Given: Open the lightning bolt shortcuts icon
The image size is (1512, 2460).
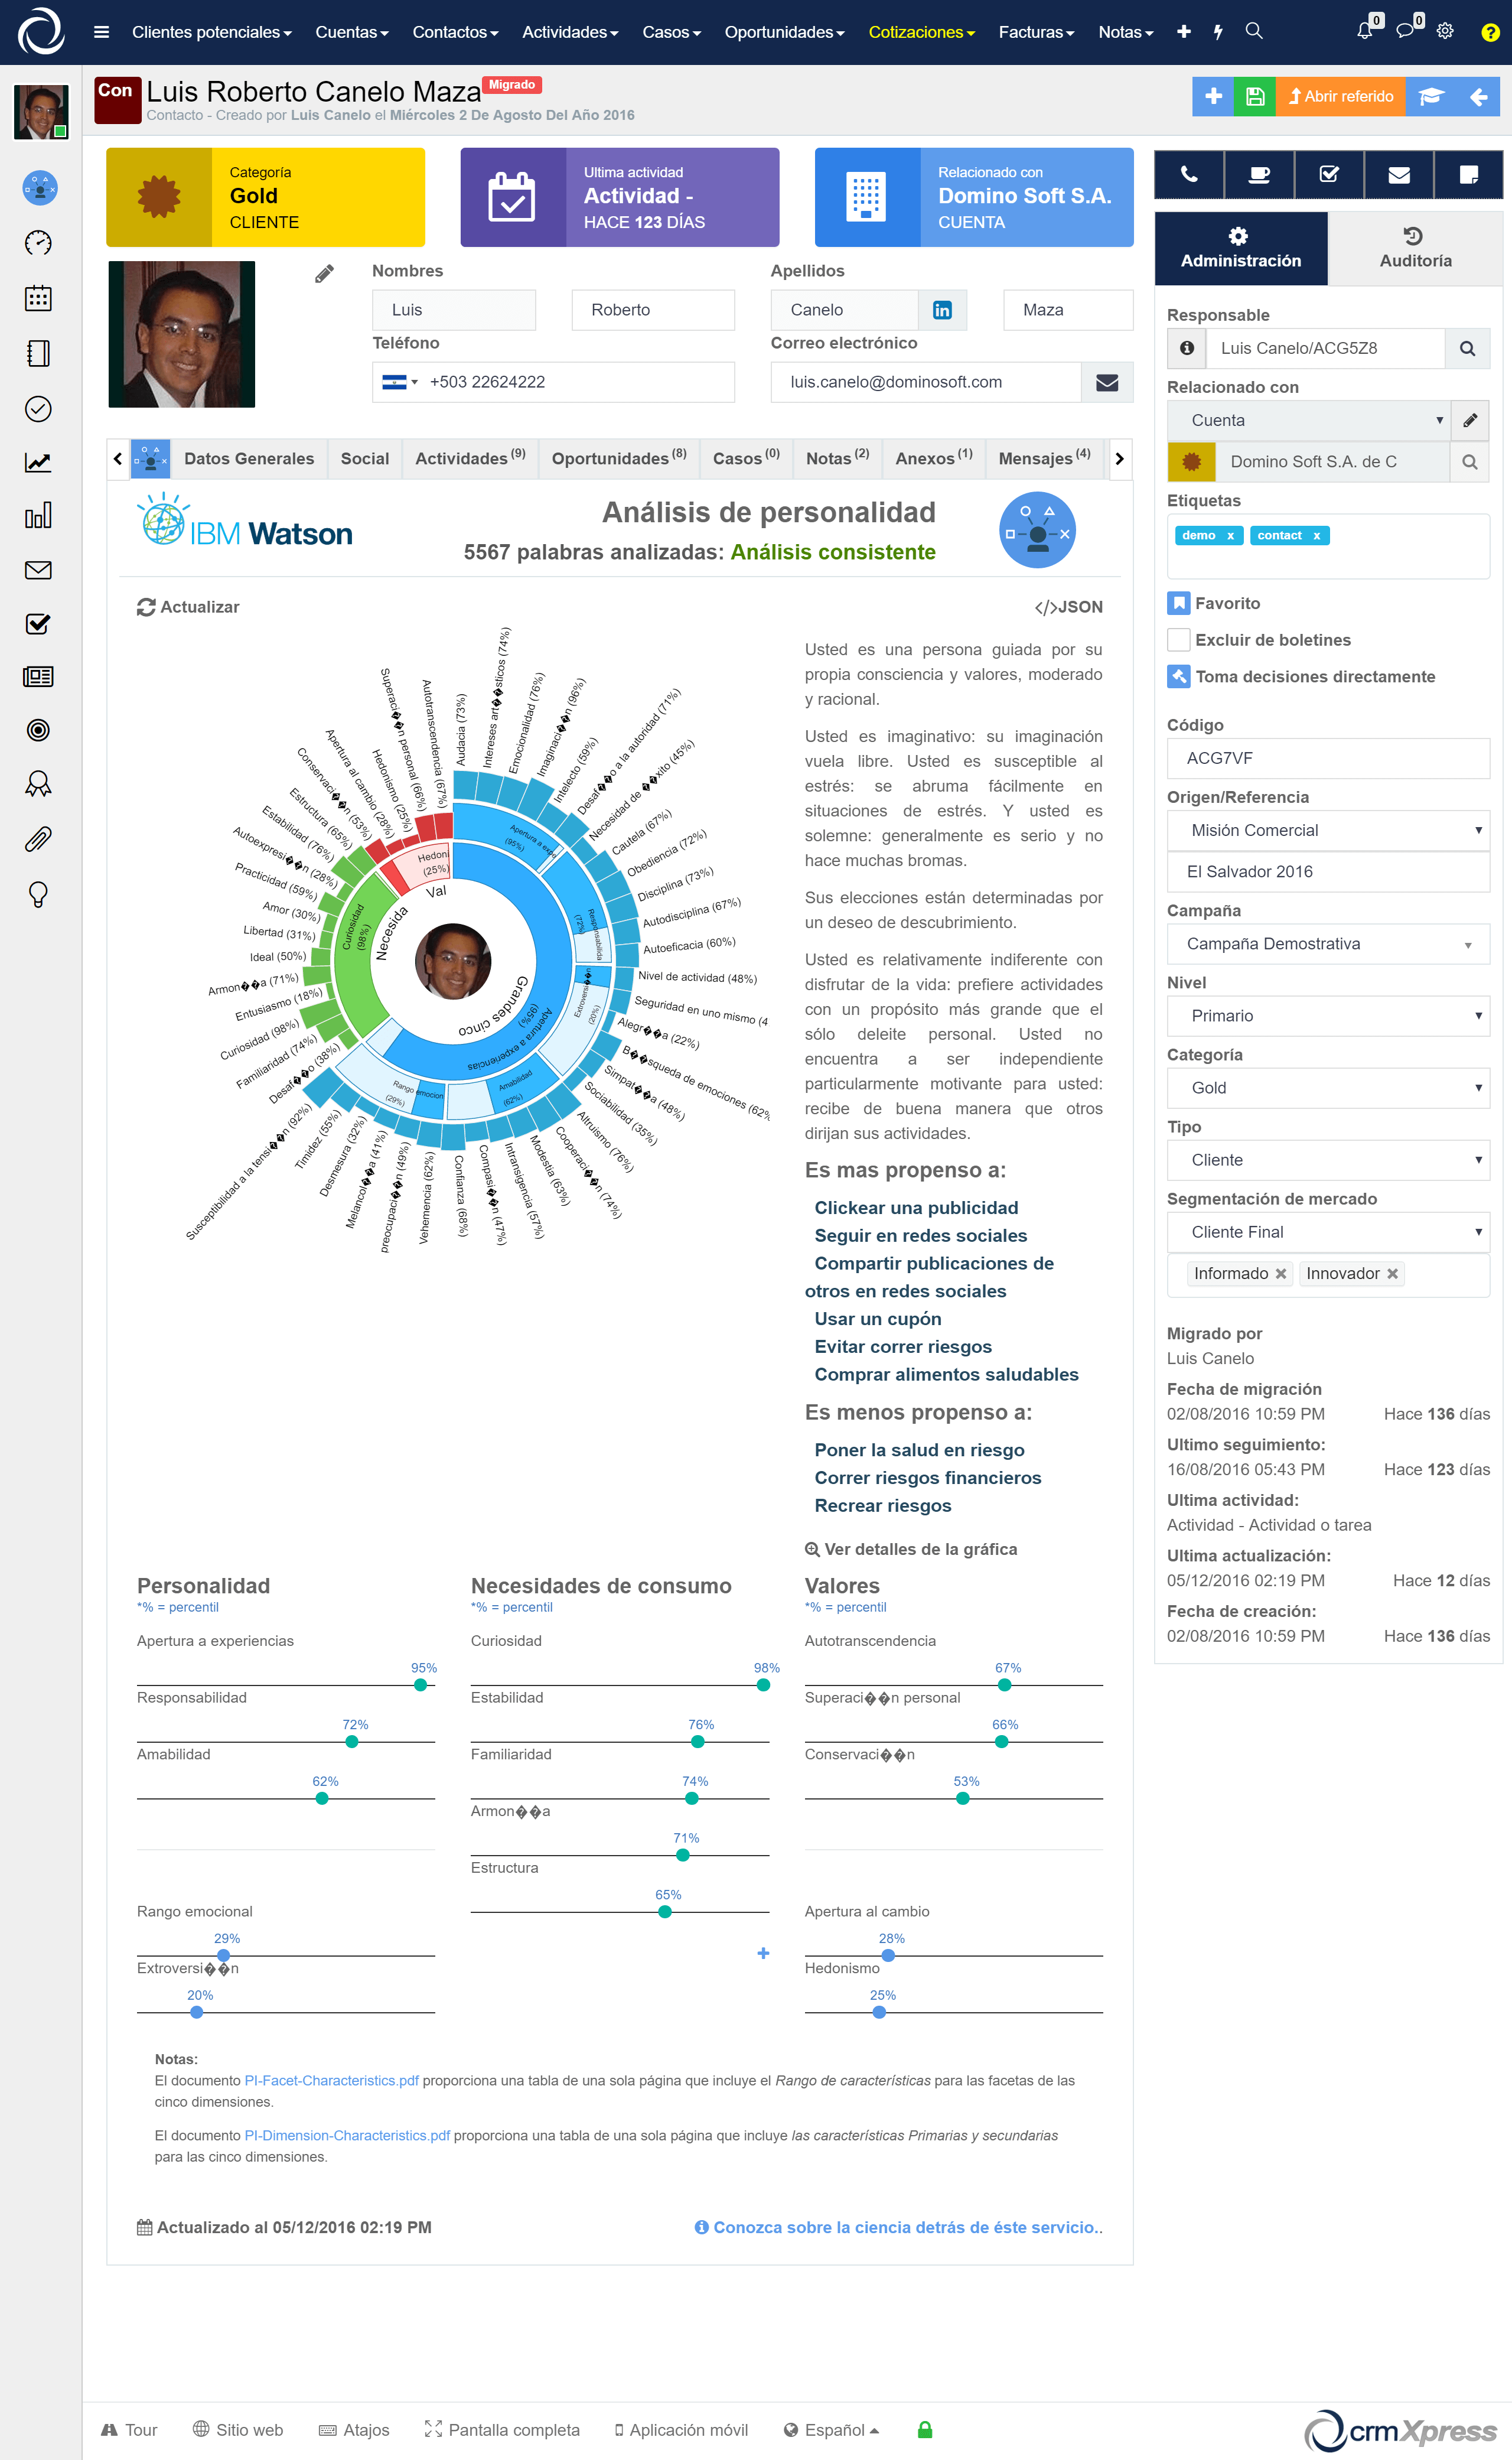Looking at the screenshot, I should (x=1218, y=32).
